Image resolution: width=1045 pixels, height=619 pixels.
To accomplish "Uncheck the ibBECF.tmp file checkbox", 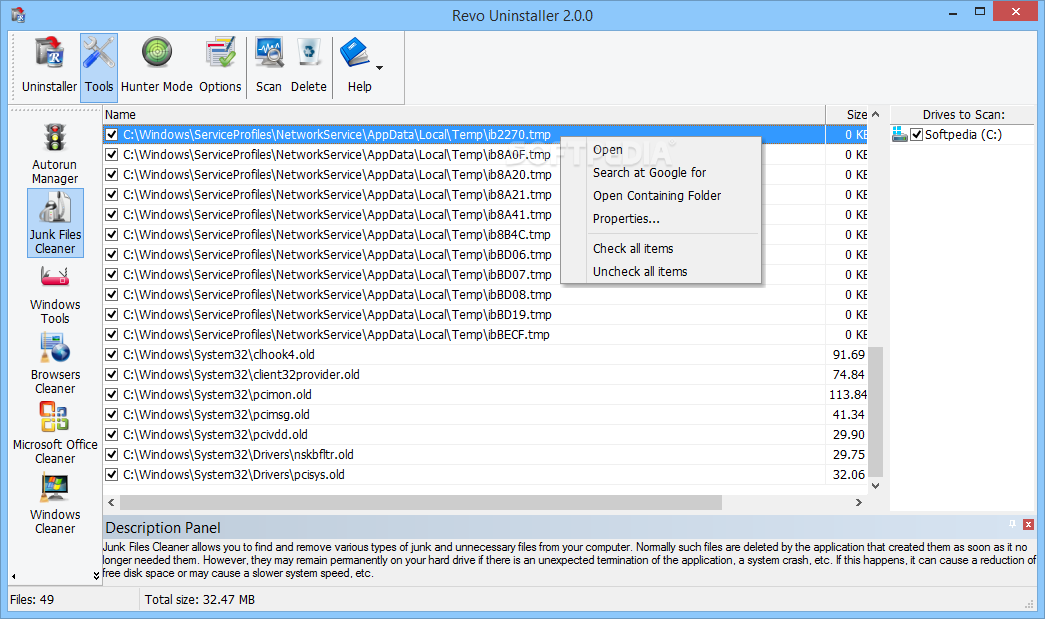I will pyautogui.click(x=112, y=334).
